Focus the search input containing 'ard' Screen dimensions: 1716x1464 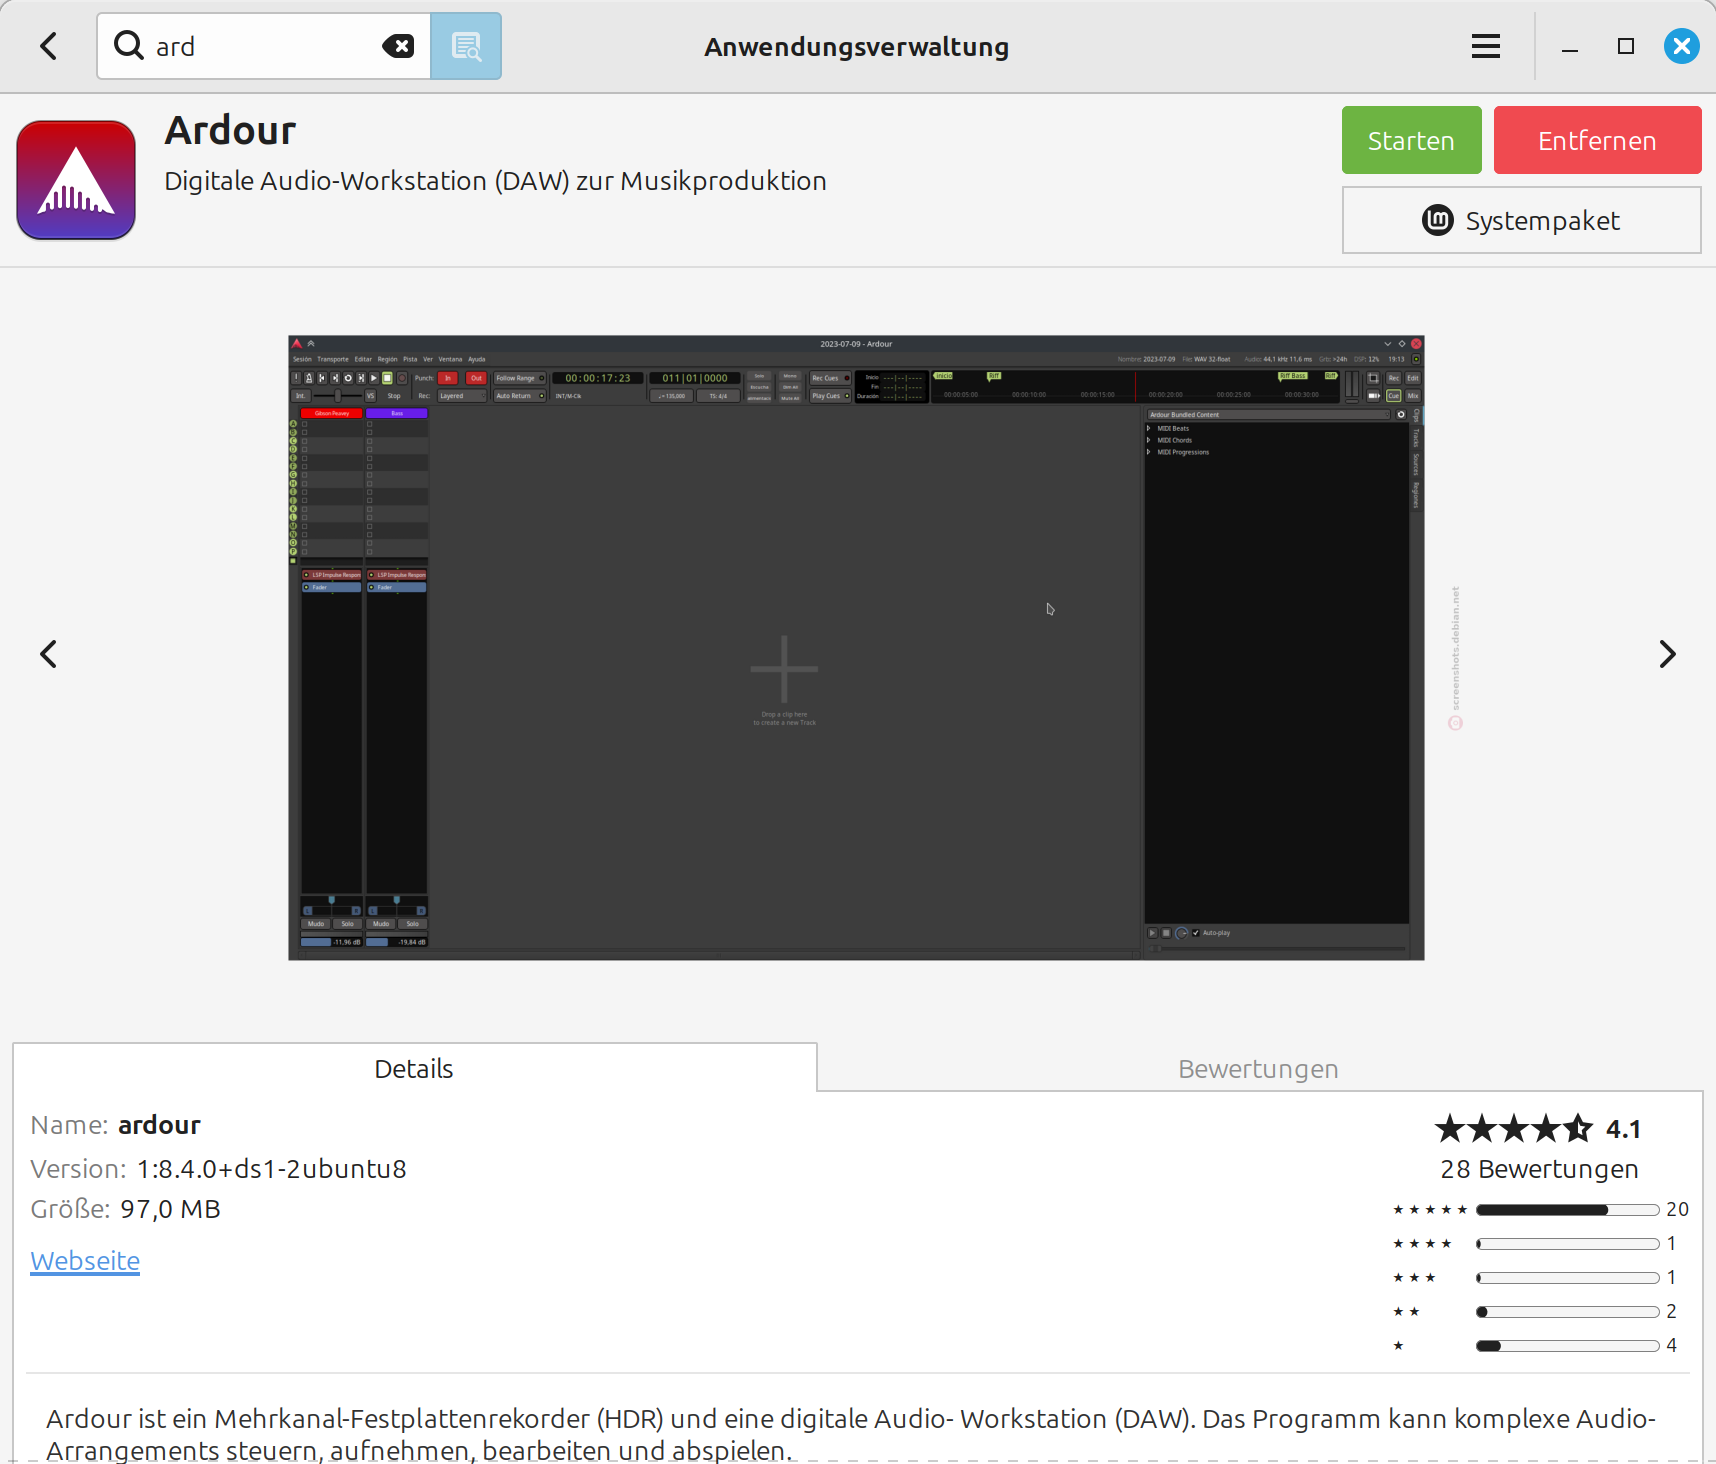[265, 46]
